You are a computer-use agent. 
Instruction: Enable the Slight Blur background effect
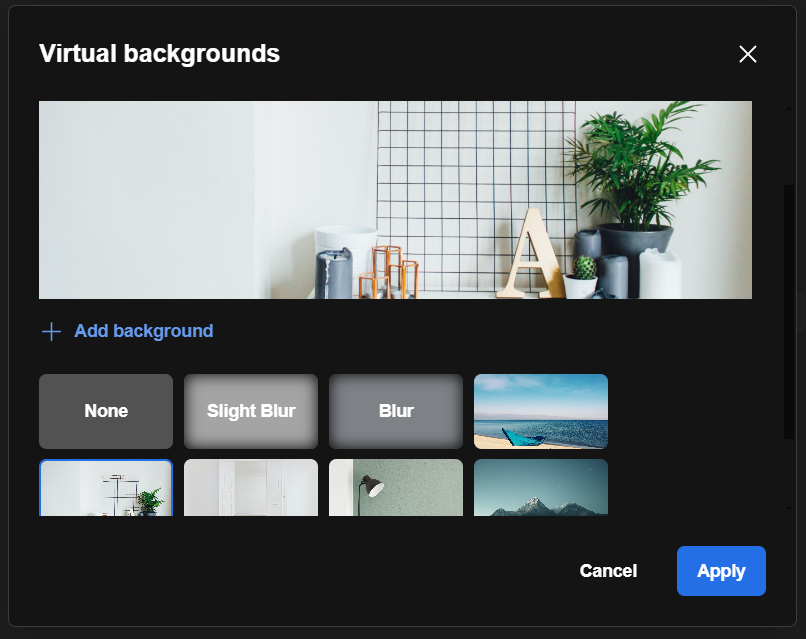pos(250,411)
